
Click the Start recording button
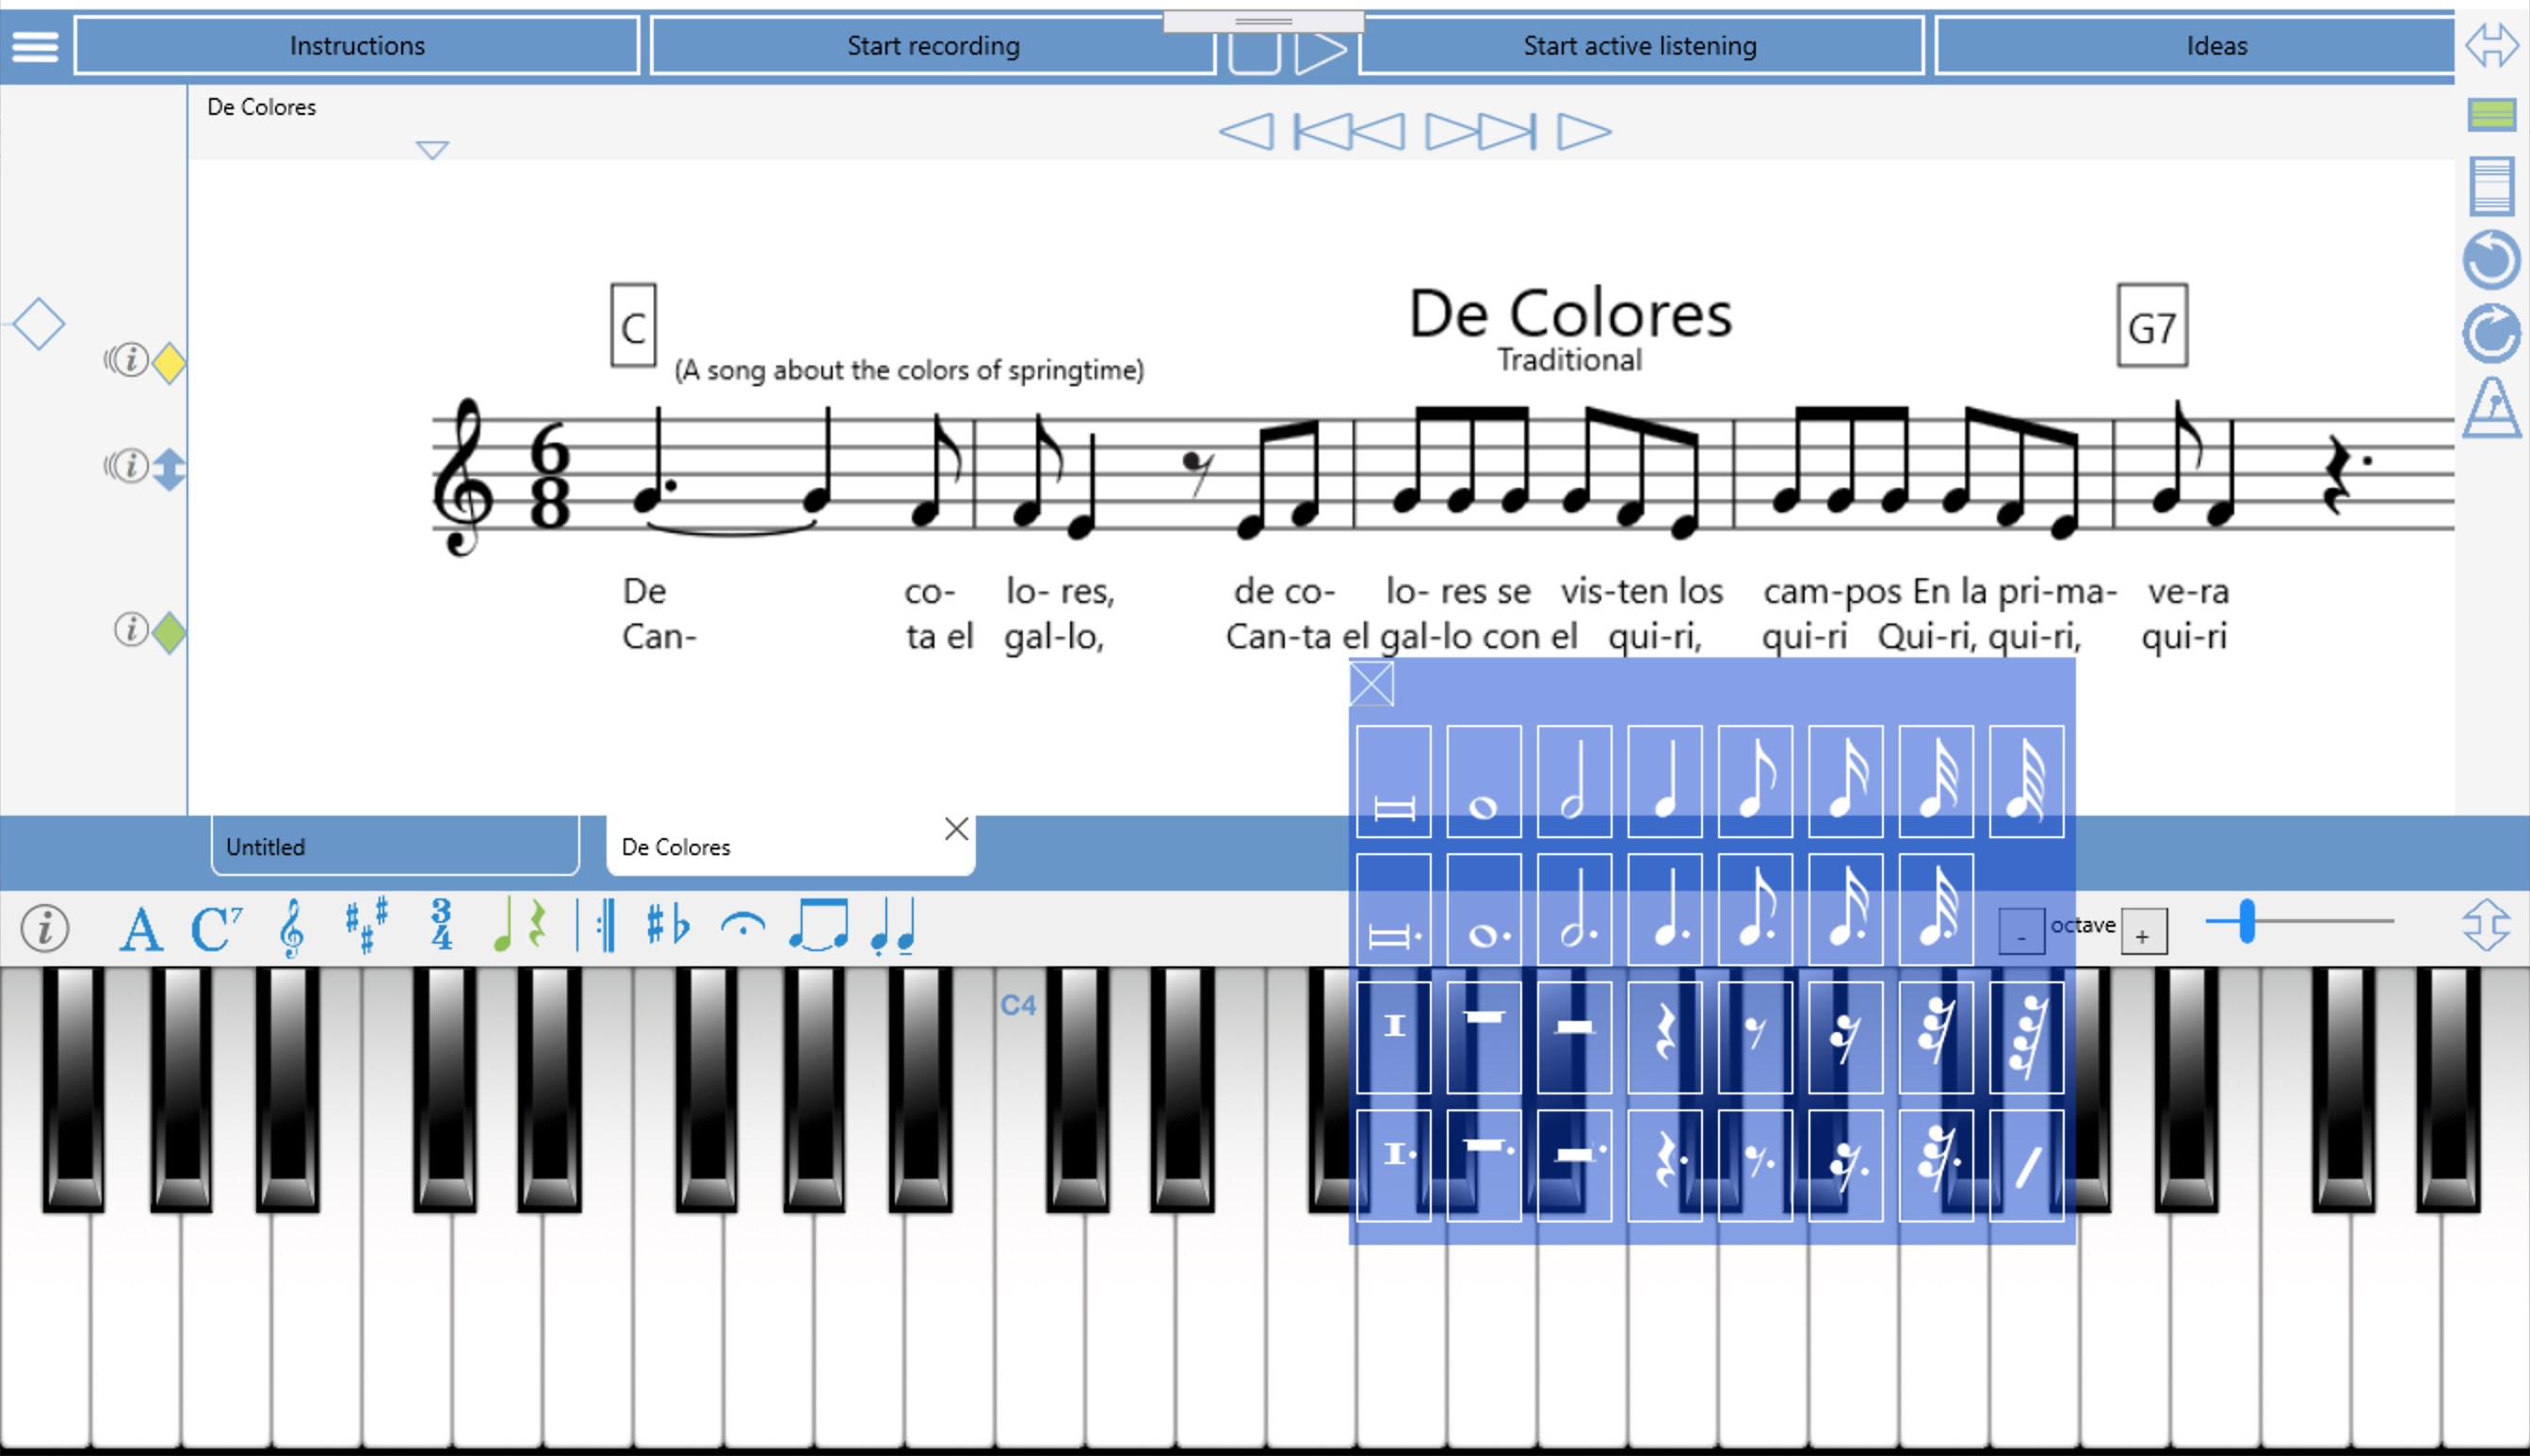coord(932,46)
